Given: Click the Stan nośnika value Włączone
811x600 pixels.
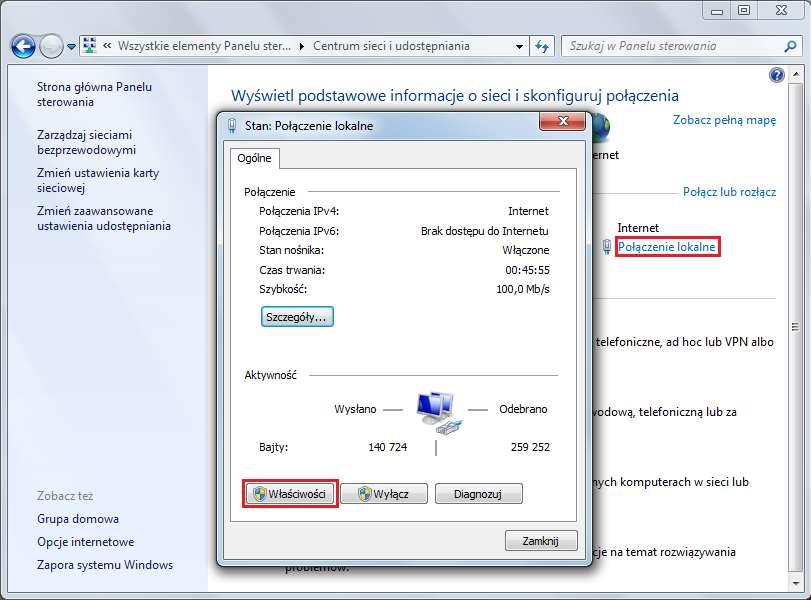Looking at the screenshot, I should pos(525,250).
